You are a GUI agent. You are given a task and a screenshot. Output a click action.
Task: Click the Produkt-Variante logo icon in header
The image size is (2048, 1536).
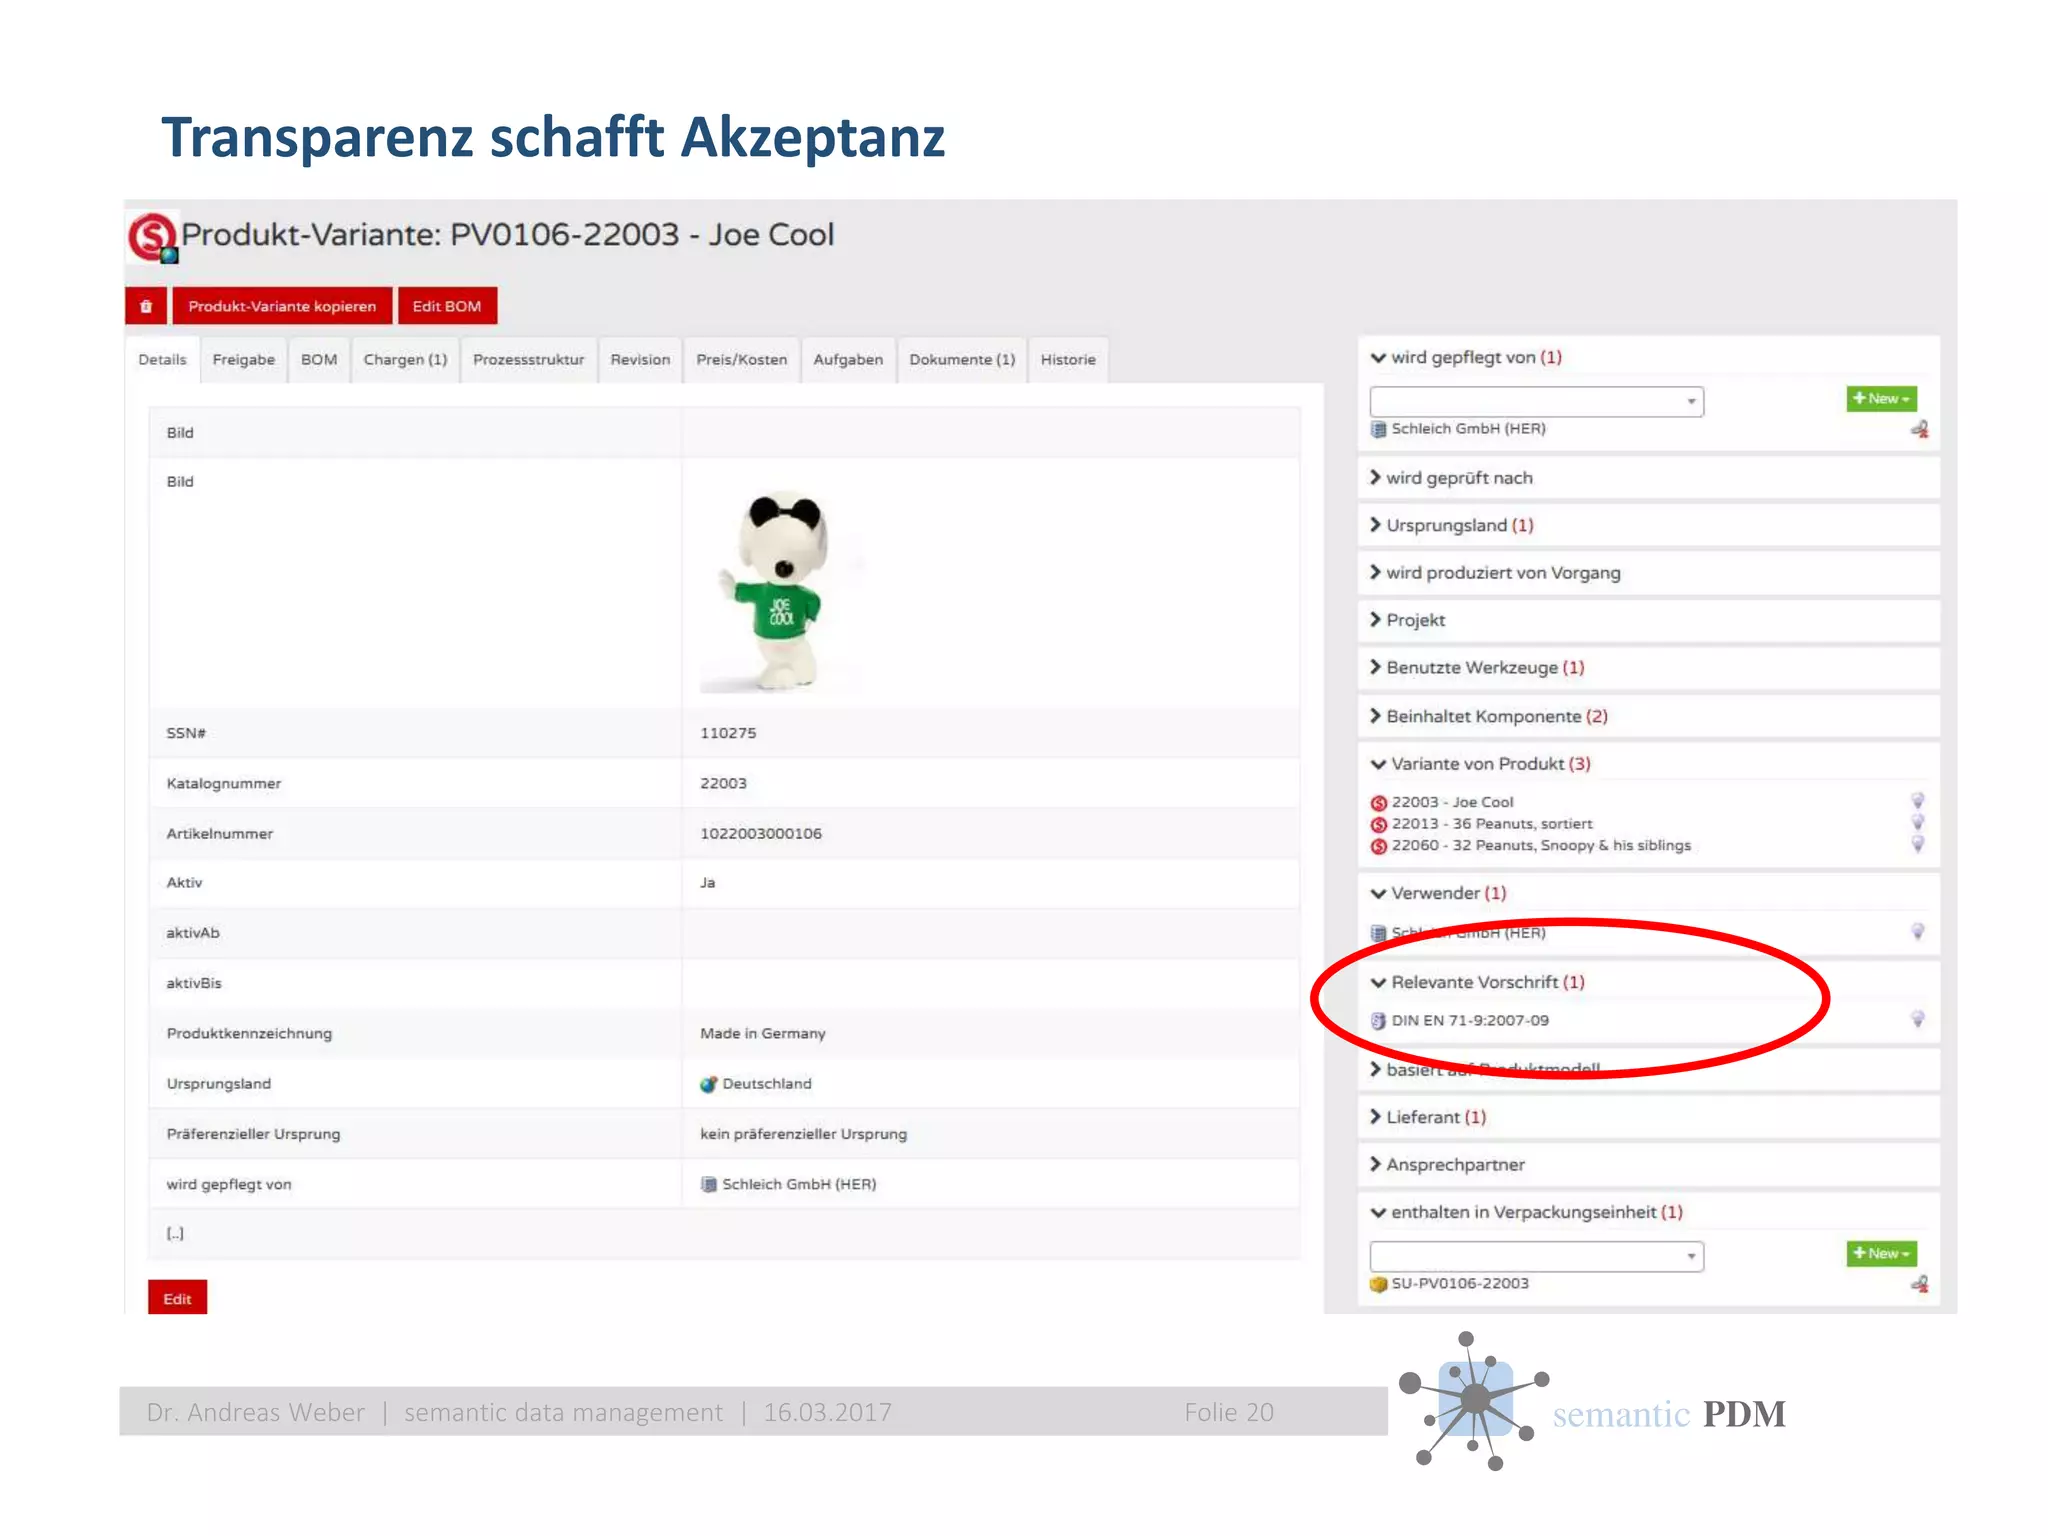click(153, 238)
